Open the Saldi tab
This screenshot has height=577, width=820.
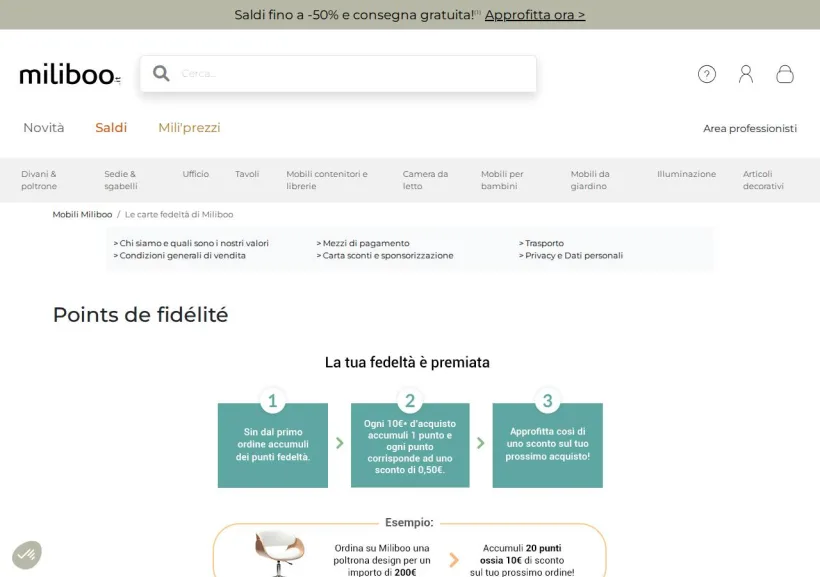(111, 128)
